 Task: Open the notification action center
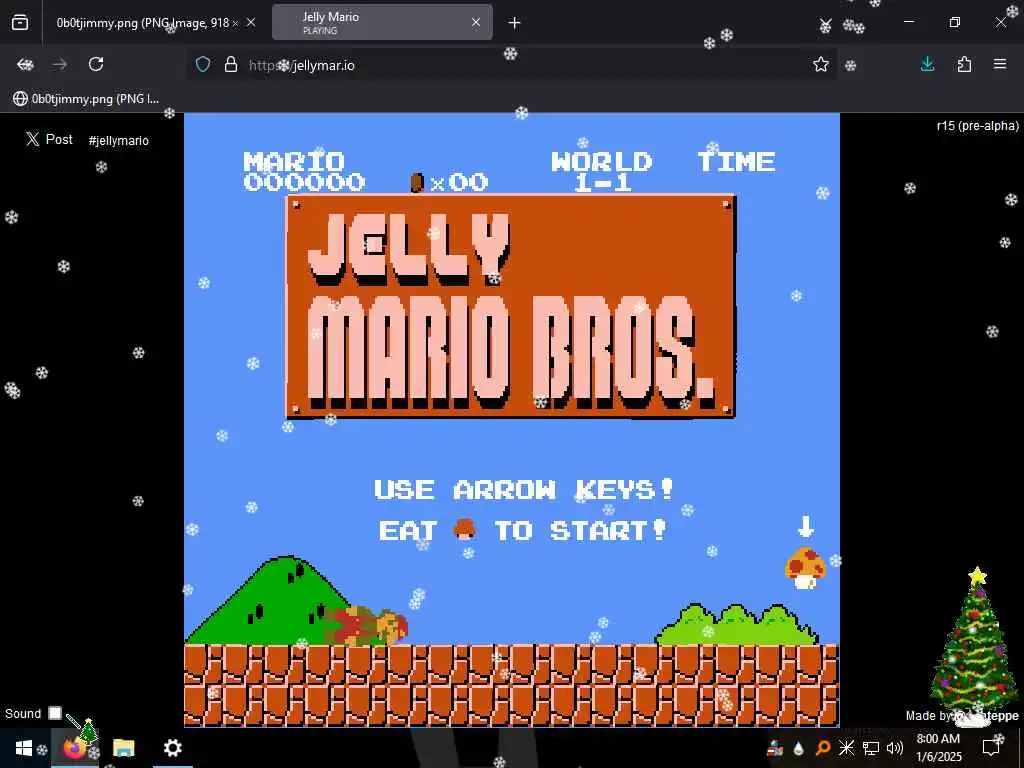click(991, 748)
